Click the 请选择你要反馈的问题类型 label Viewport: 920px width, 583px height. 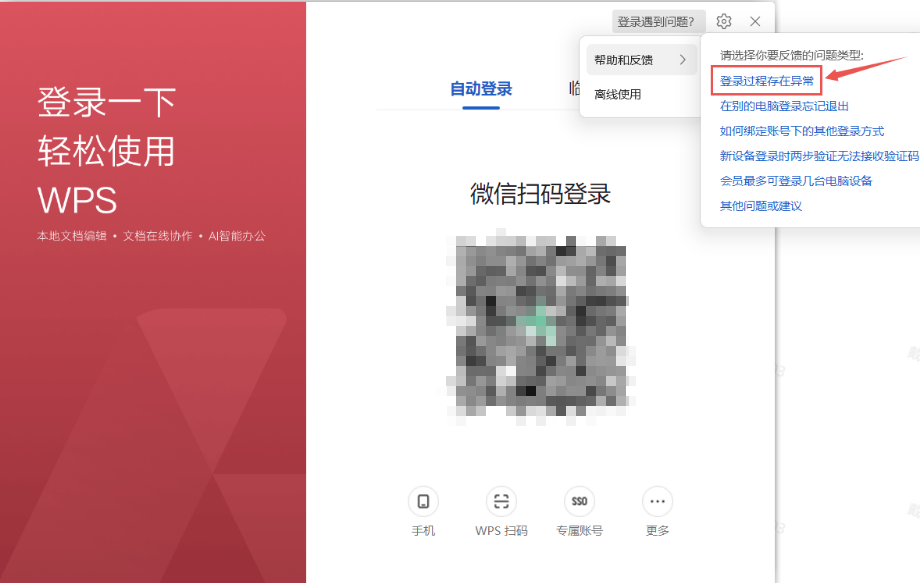792,55
